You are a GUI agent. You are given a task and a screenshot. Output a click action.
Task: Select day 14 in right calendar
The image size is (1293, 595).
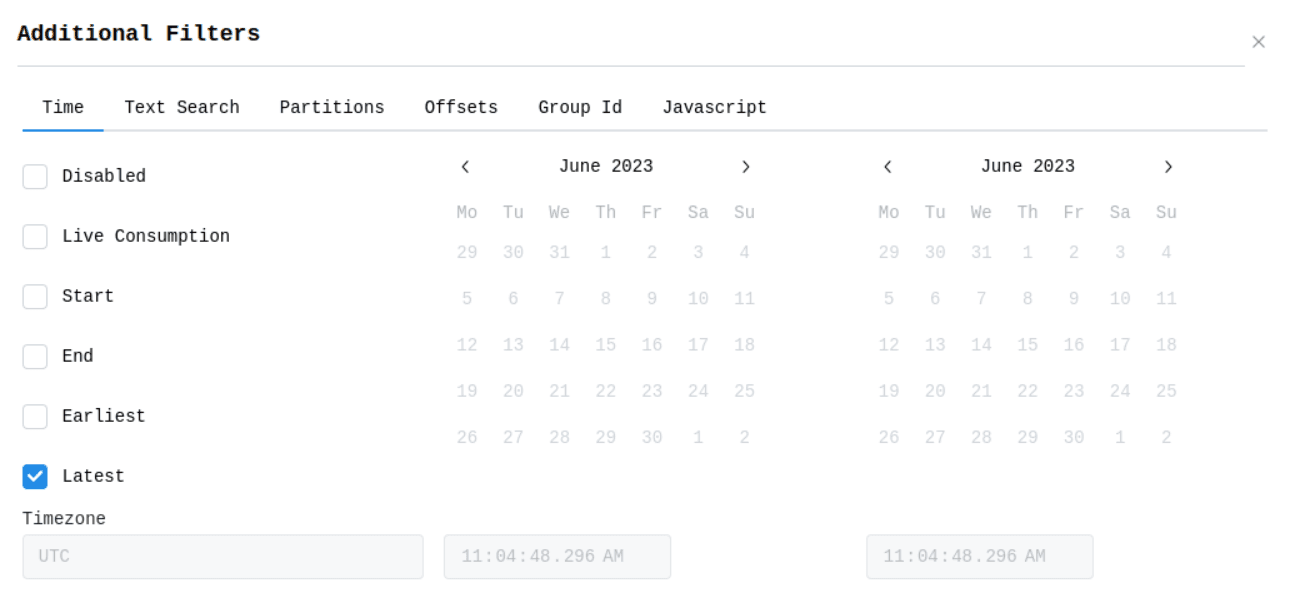[x=981, y=345]
